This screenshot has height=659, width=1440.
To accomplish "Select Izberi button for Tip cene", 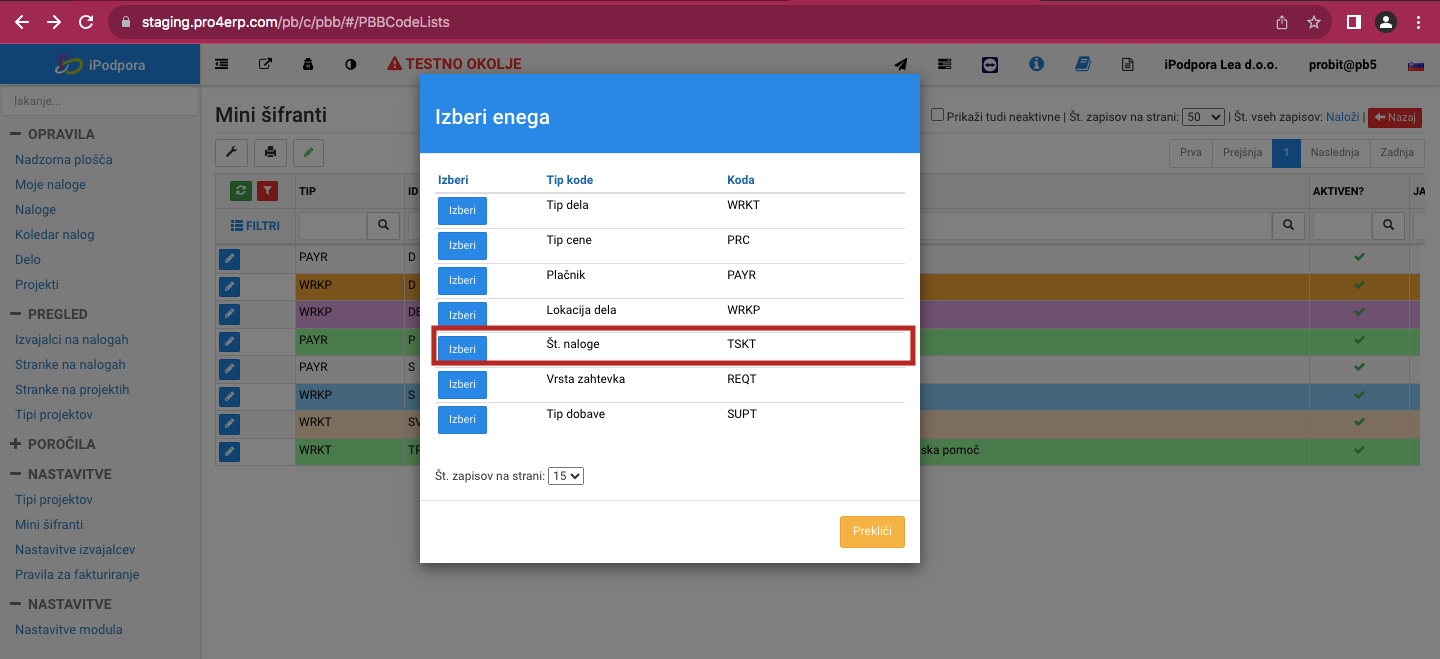I will tap(462, 246).
